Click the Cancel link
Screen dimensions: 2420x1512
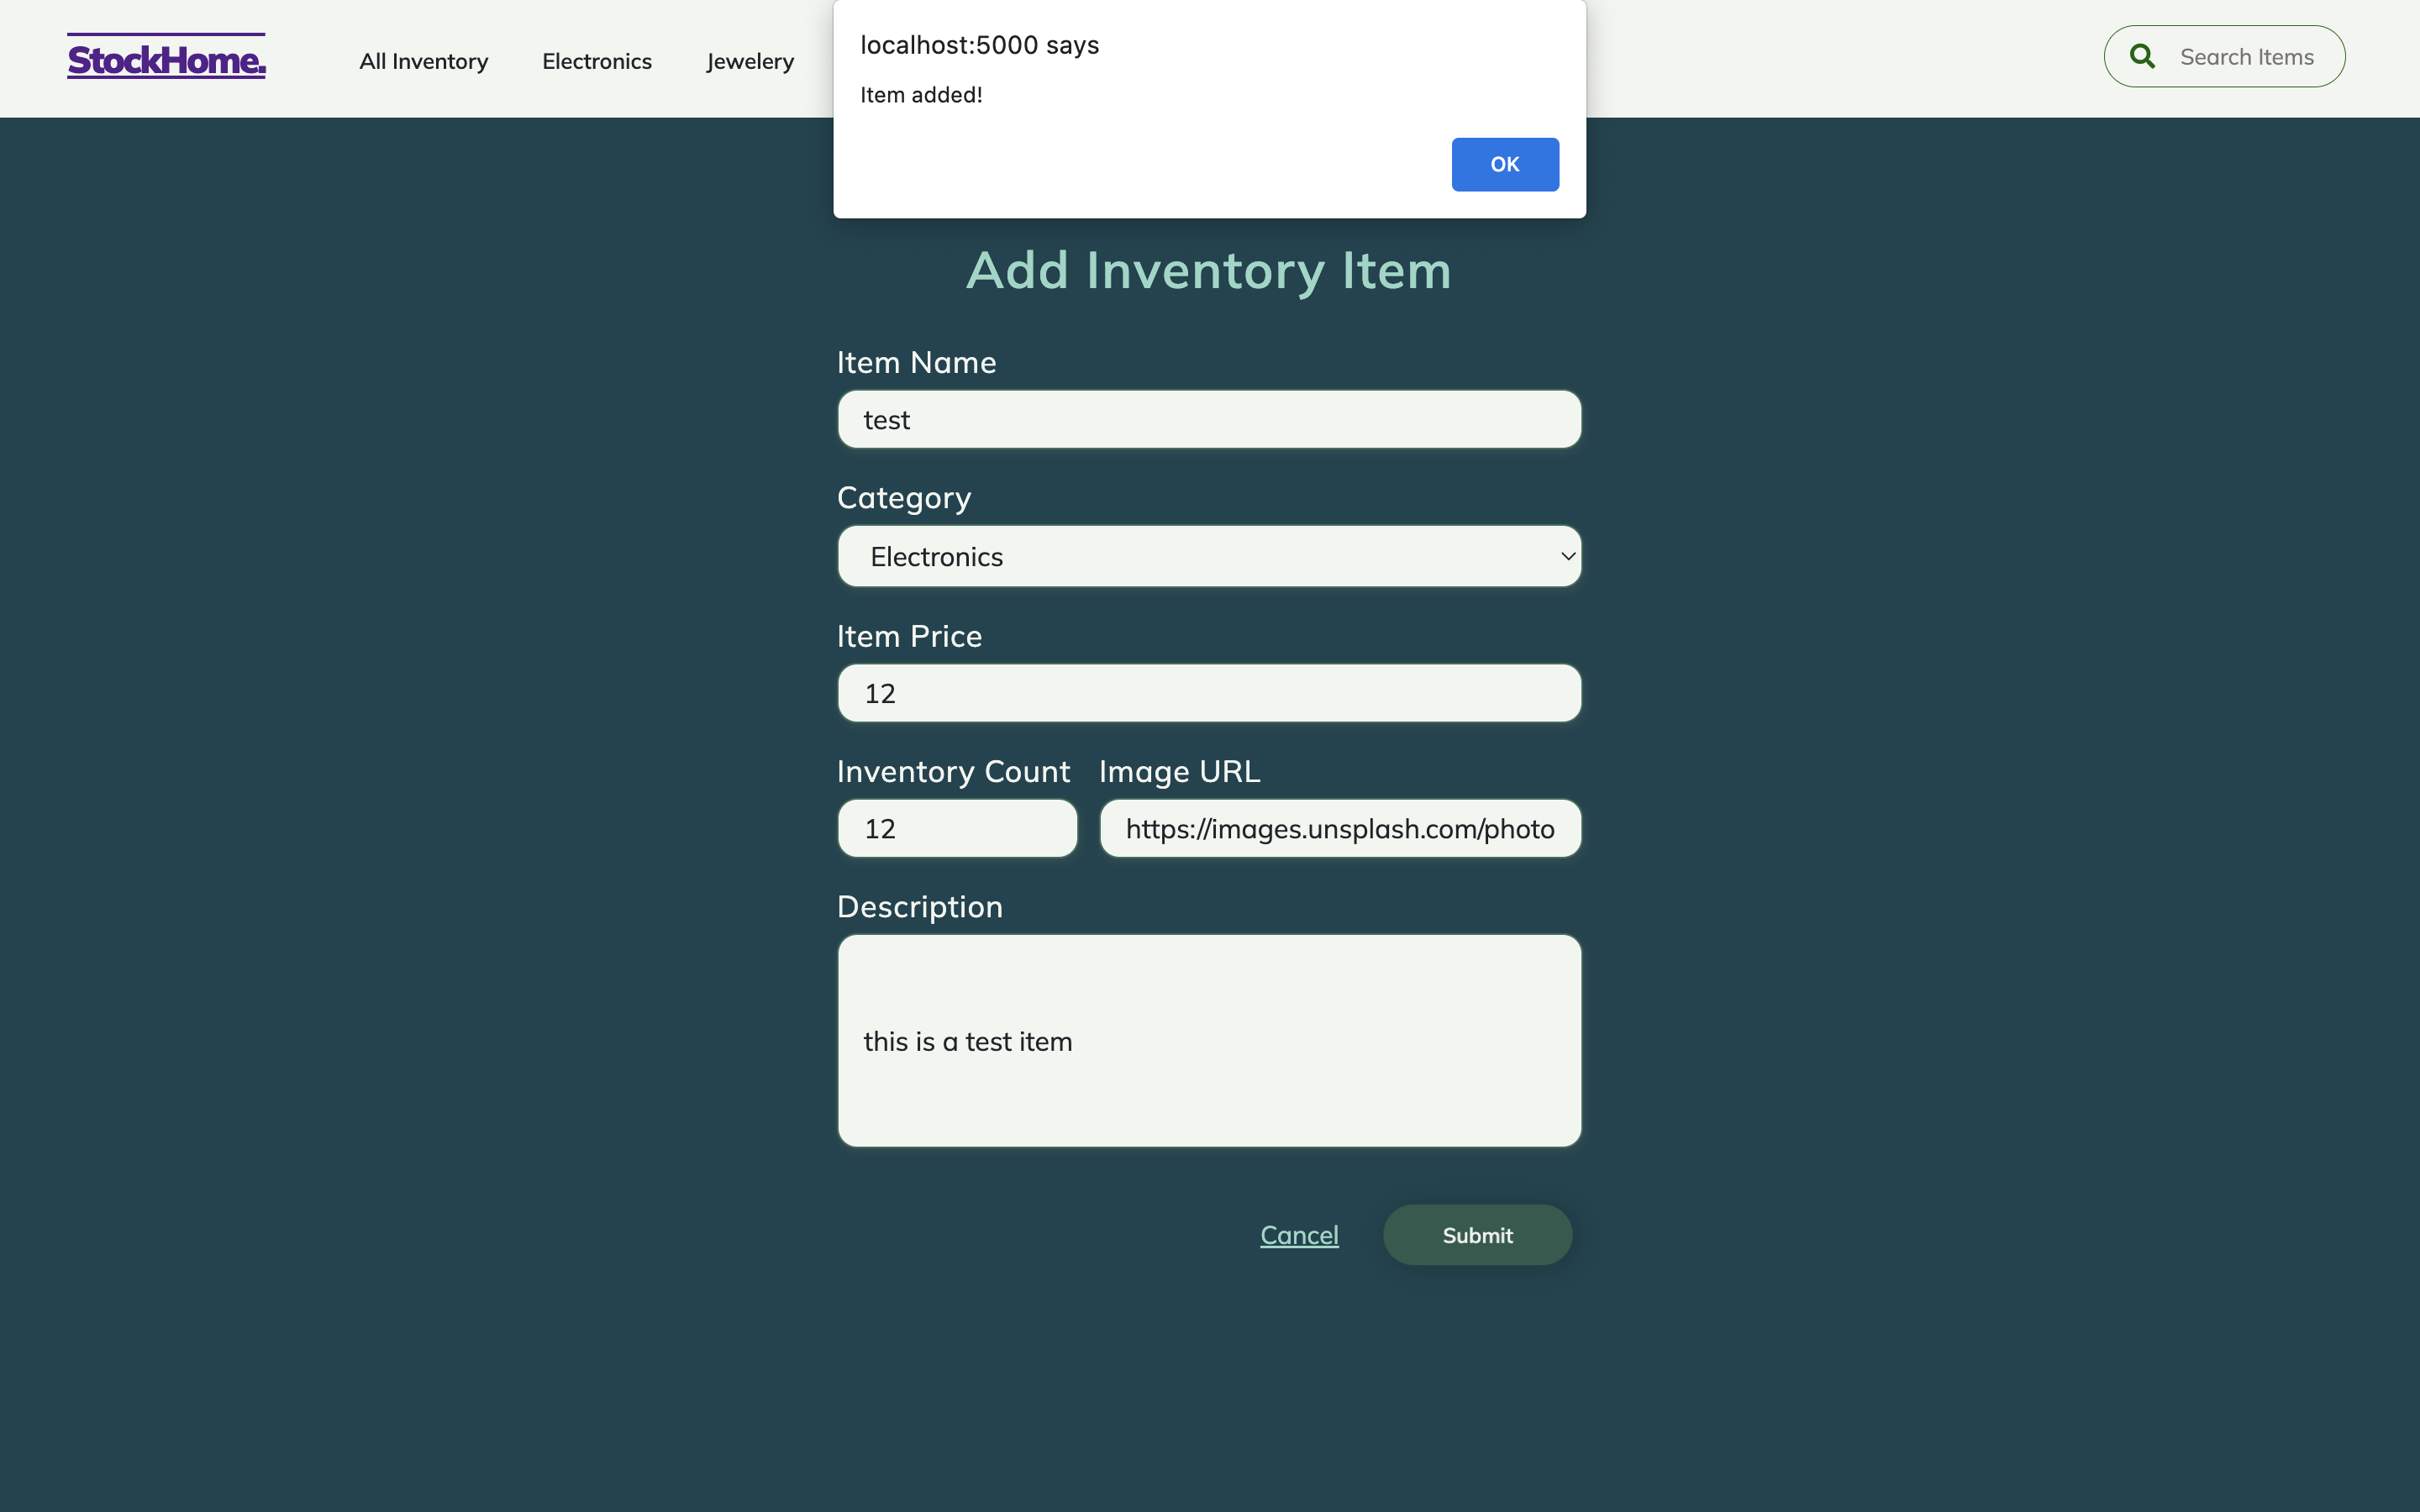[x=1299, y=1235]
